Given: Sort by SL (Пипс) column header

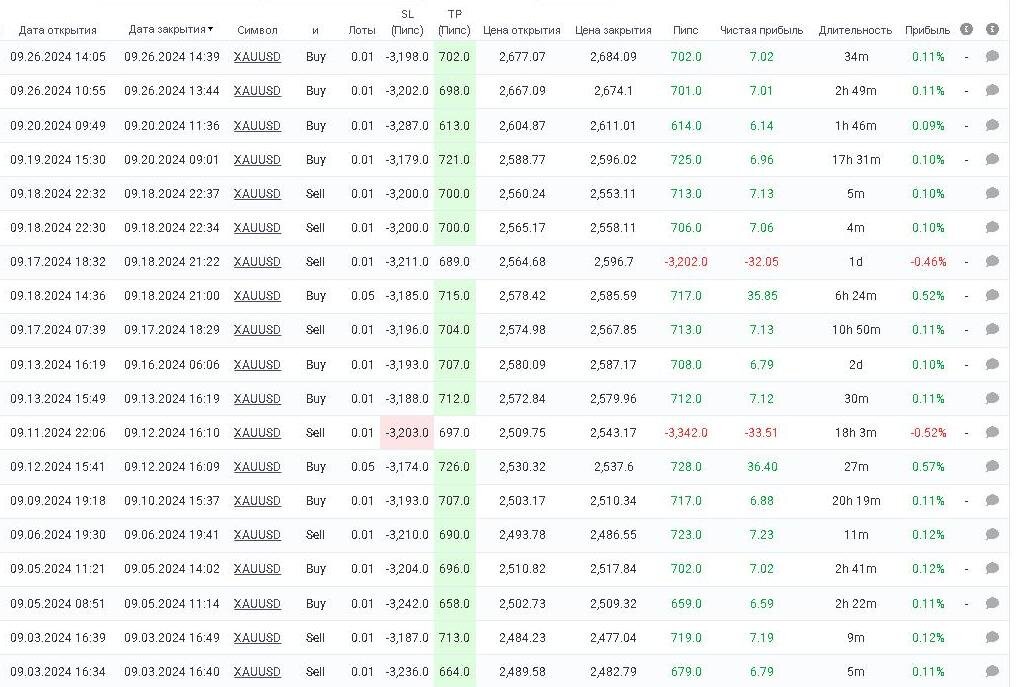Looking at the screenshot, I should pos(407,22).
